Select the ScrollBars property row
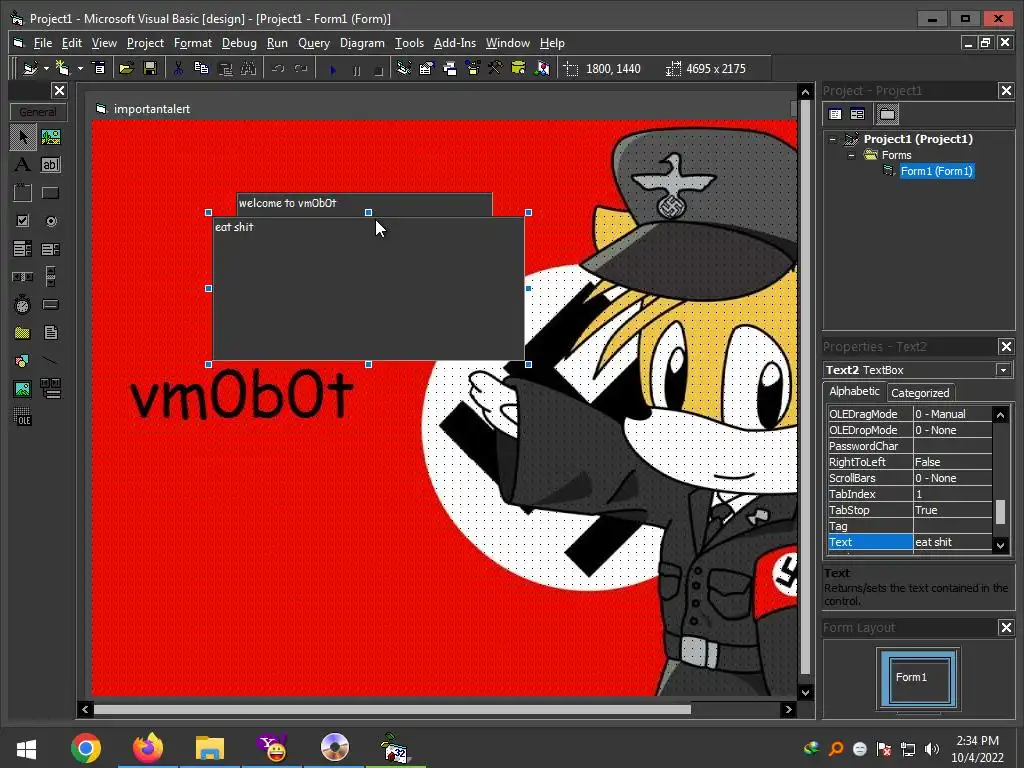The image size is (1024, 768). click(x=909, y=478)
